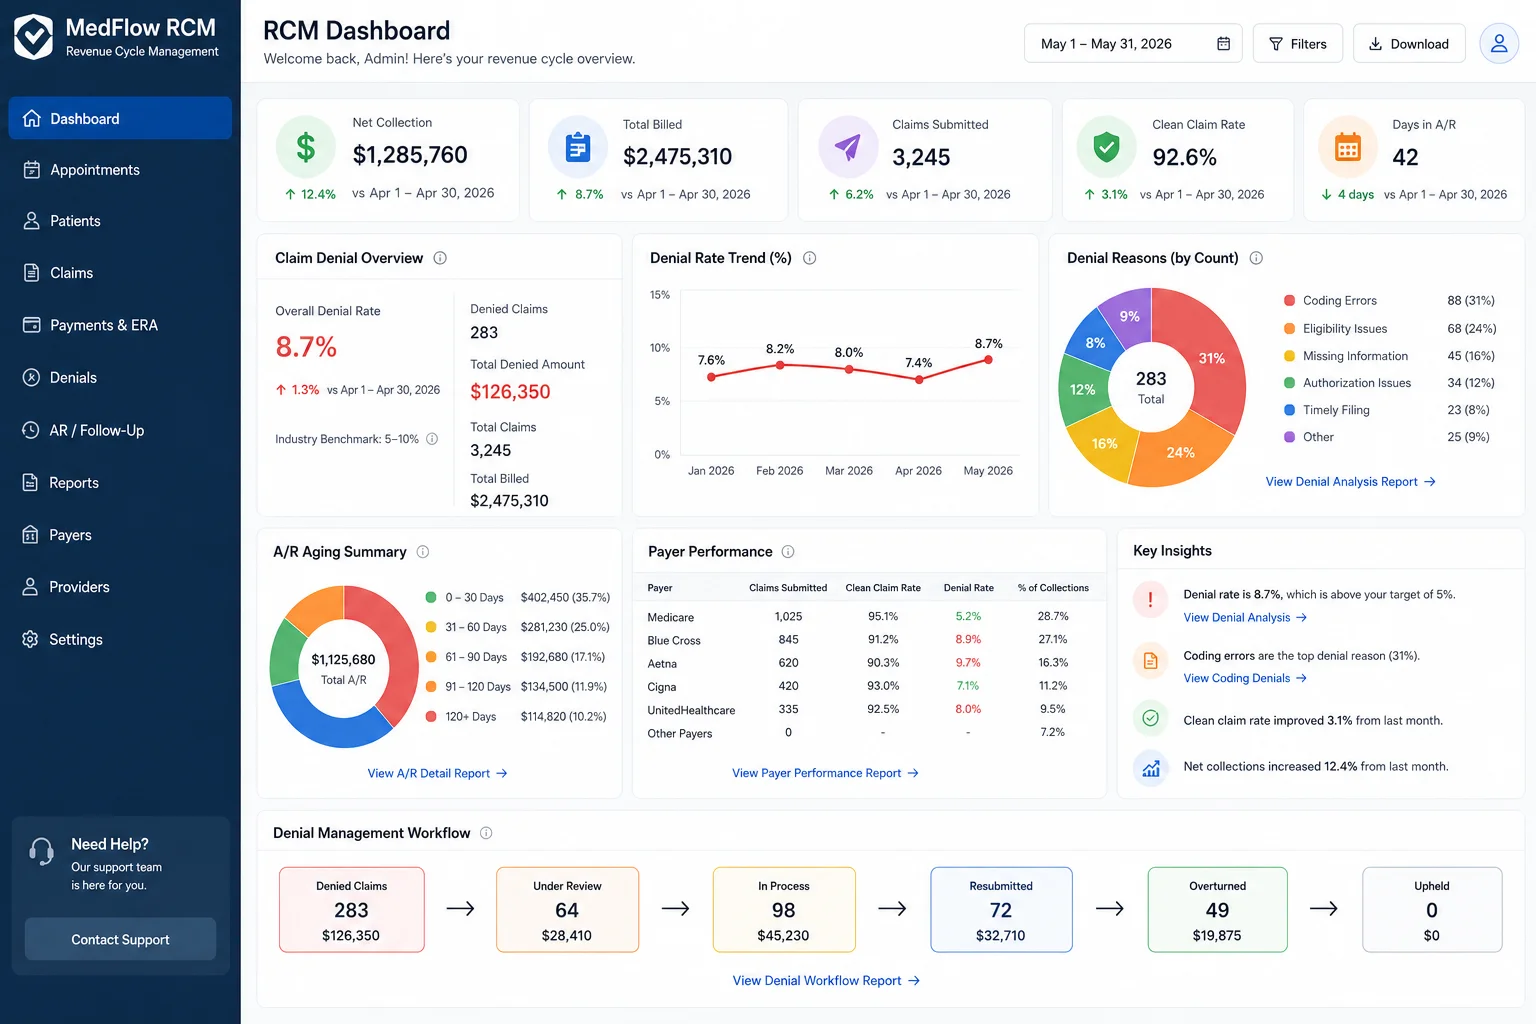The image size is (1536, 1024).
Task: Select the In Process 98 workflow card
Action: pos(784,909)
